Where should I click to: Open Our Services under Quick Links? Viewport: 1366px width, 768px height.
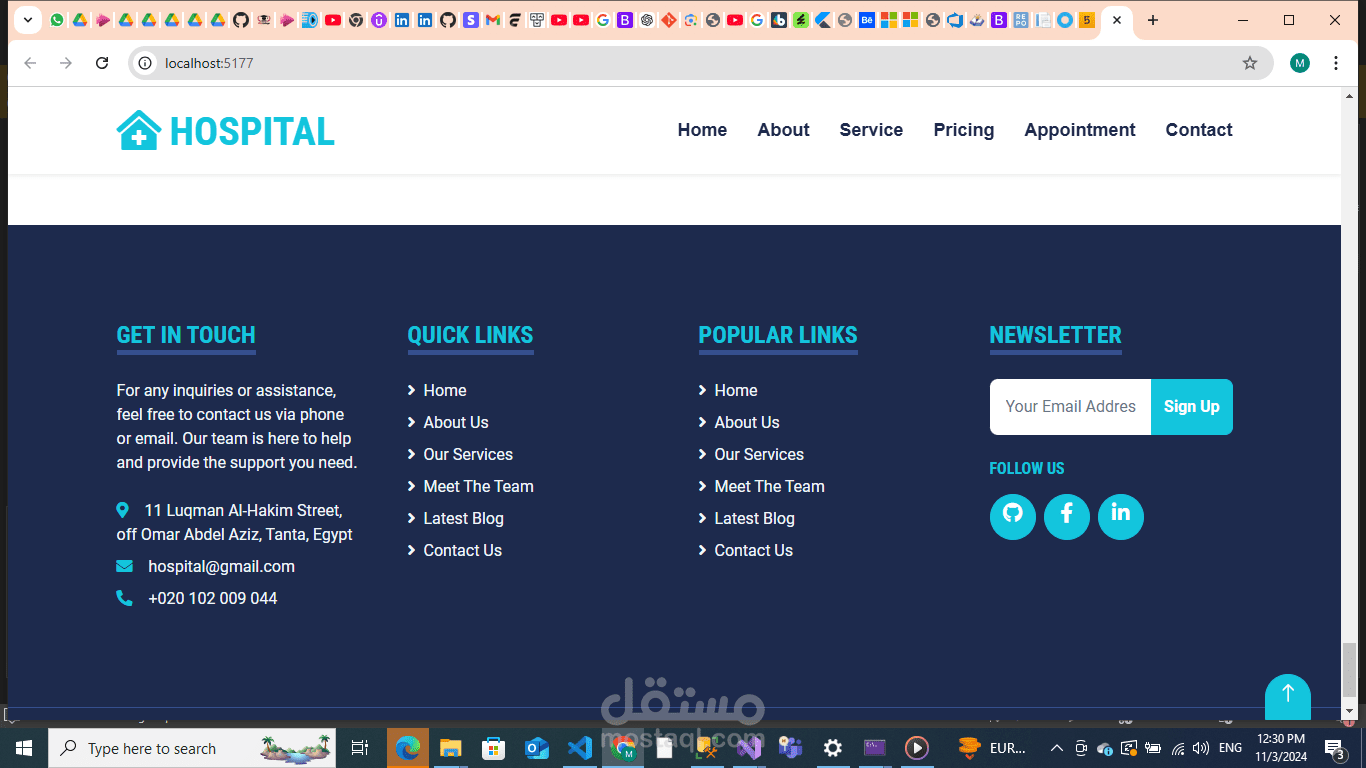pos(468,454)
